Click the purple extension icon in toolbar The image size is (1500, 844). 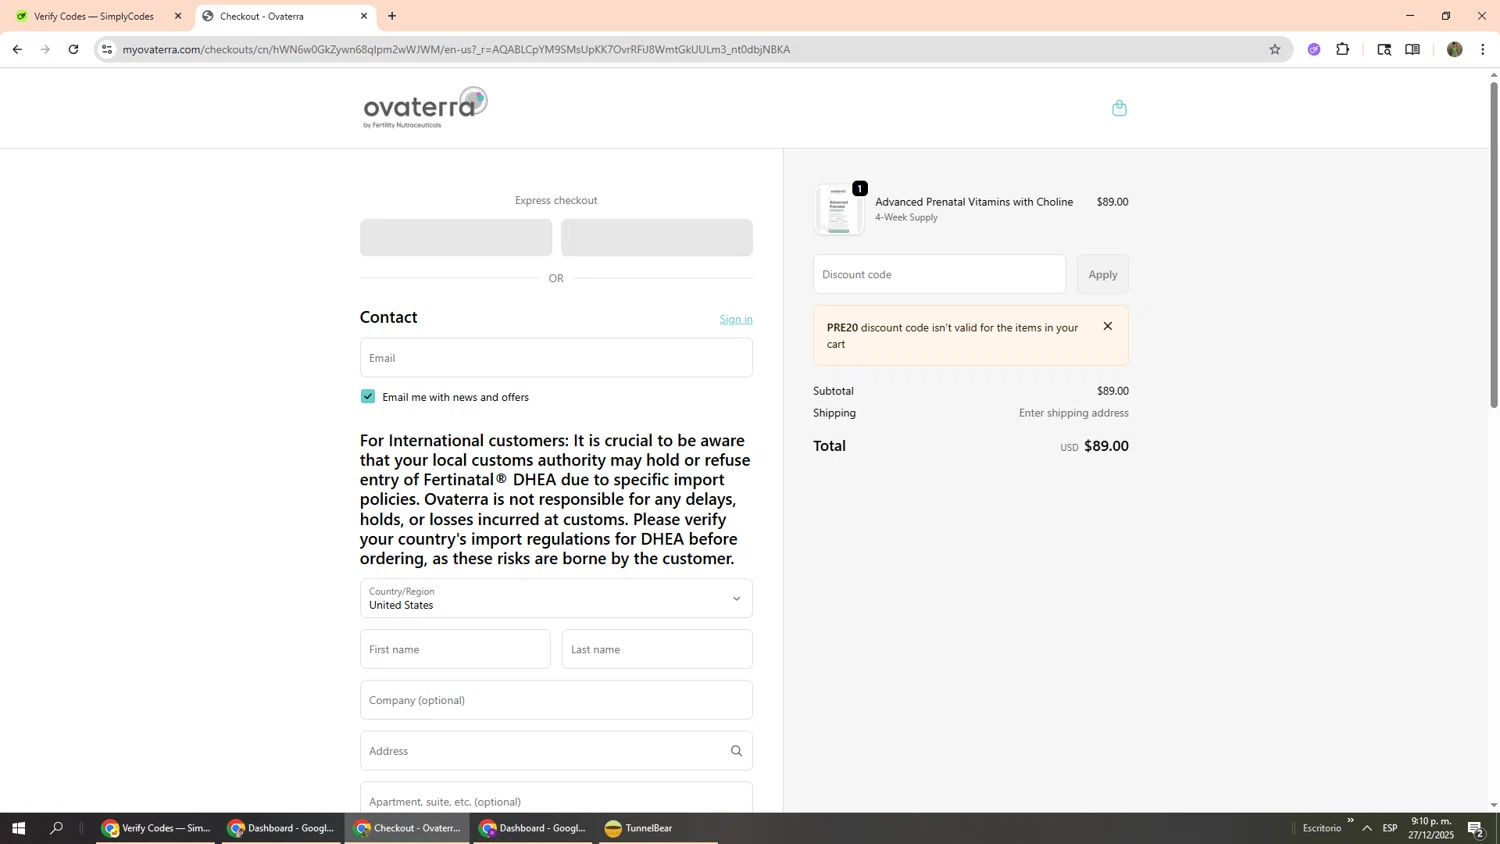(x=1313, y=49)
